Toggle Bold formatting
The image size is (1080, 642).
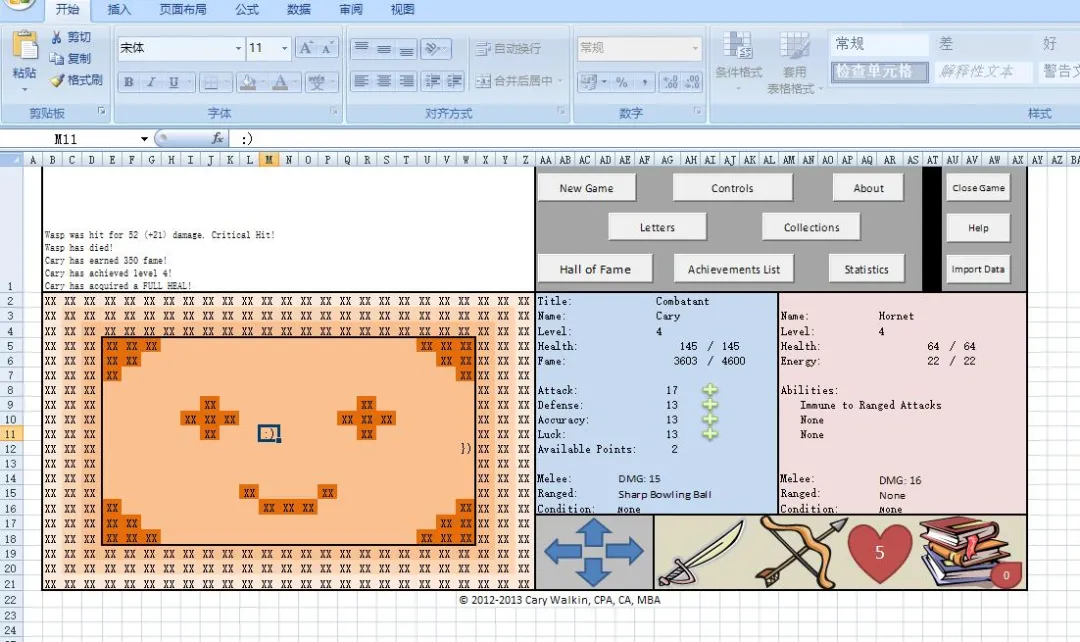click(x=129, y=82)
